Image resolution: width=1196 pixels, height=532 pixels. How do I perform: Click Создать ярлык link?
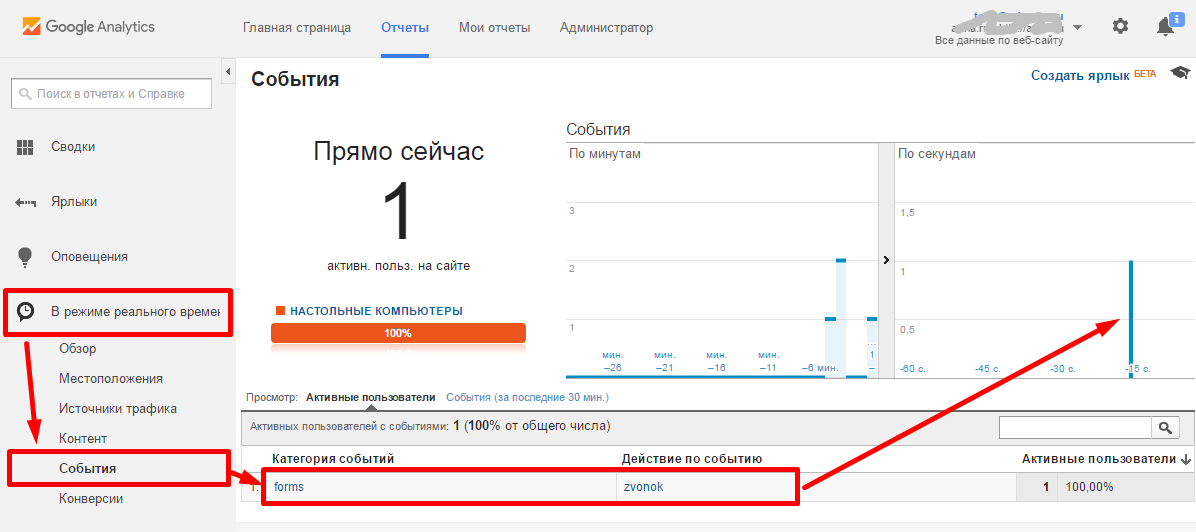pos(1082,75)
